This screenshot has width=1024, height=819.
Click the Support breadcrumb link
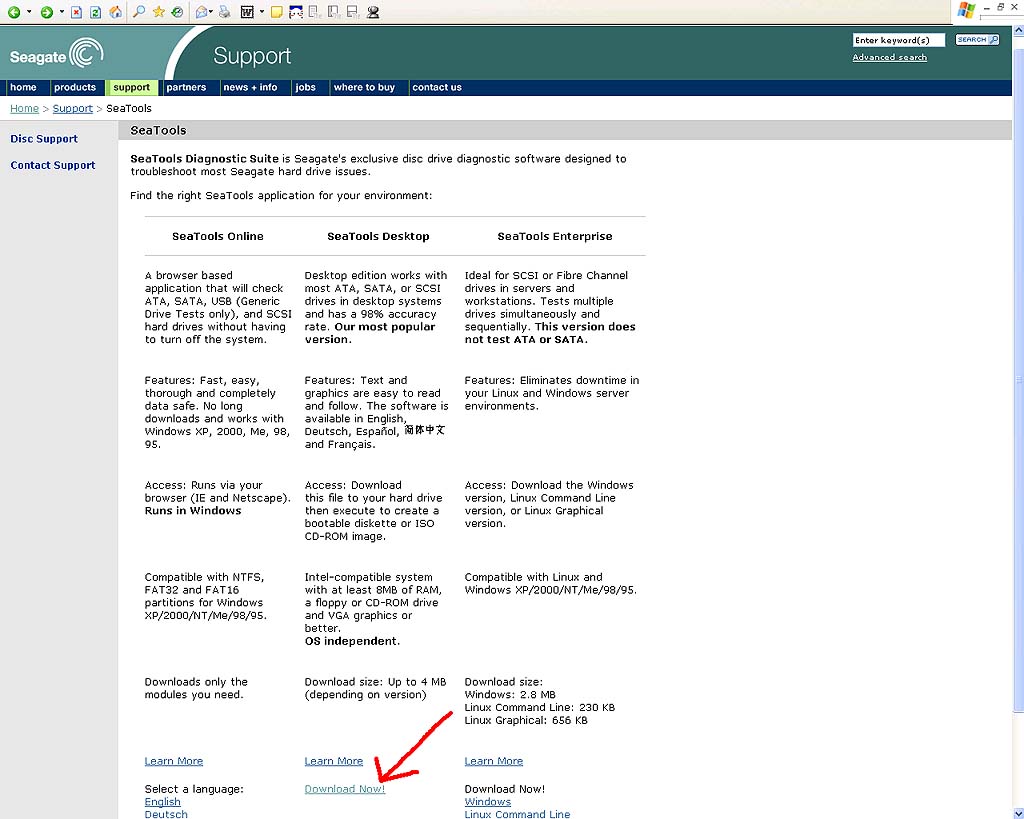click(72, 108)
